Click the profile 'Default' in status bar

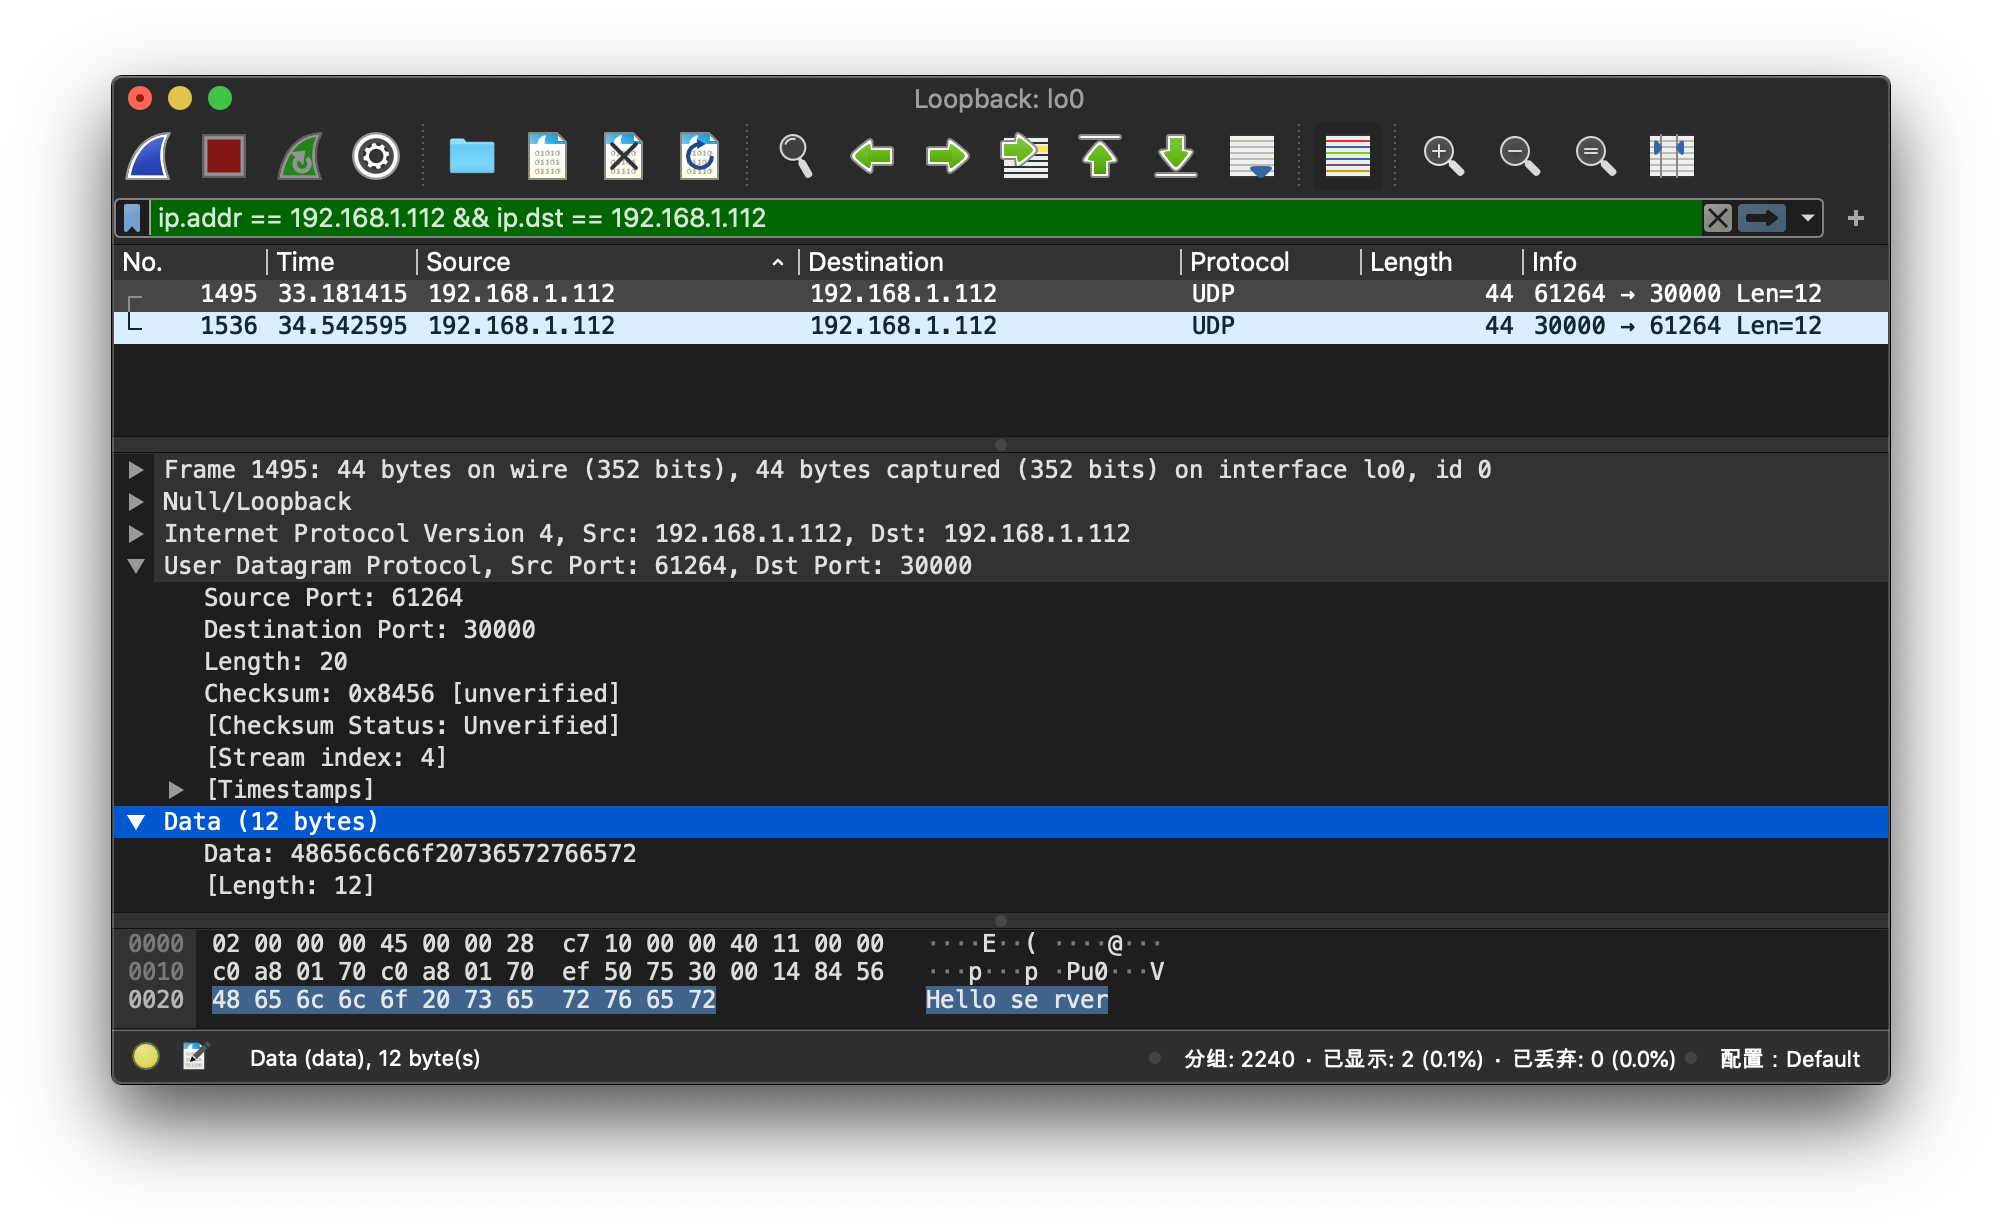(1790, 1059)
